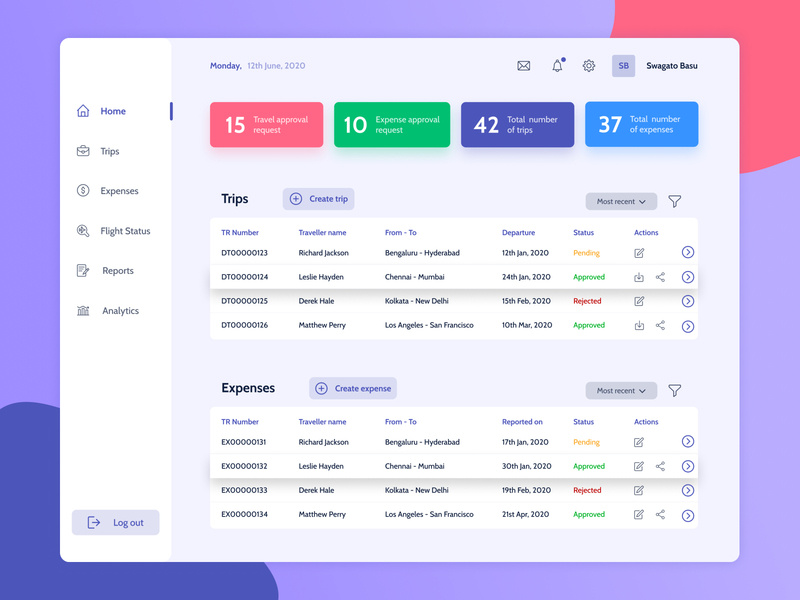This screenshot has height=600, width=800.
Task: Click the Create trip button
Action: 318,199
